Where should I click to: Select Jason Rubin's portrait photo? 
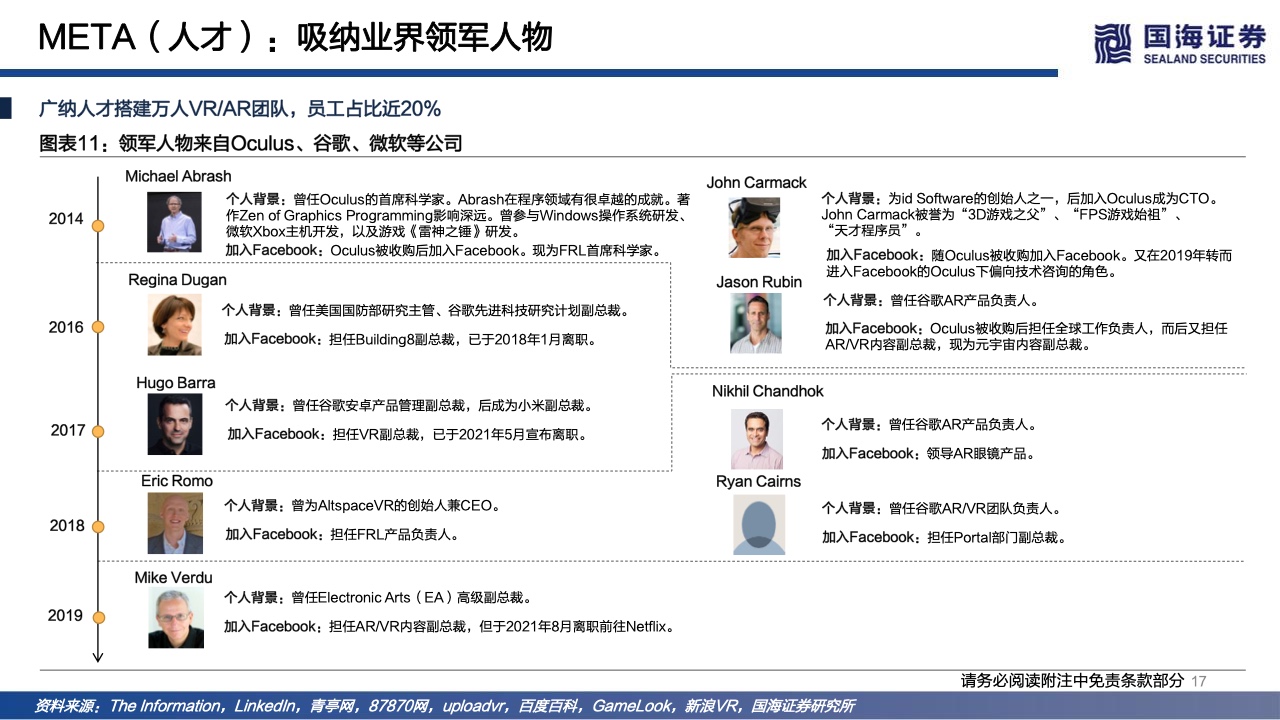pos(755,323)
